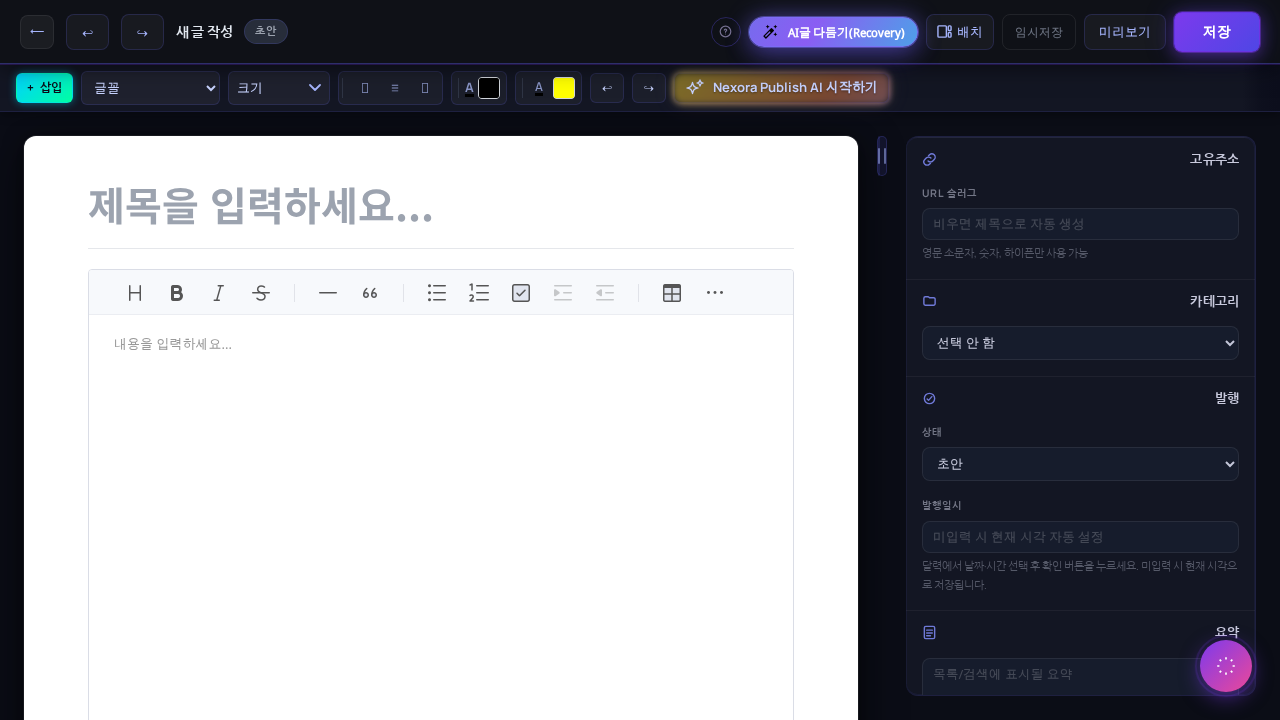Click the outdent icon

[605, 293]
